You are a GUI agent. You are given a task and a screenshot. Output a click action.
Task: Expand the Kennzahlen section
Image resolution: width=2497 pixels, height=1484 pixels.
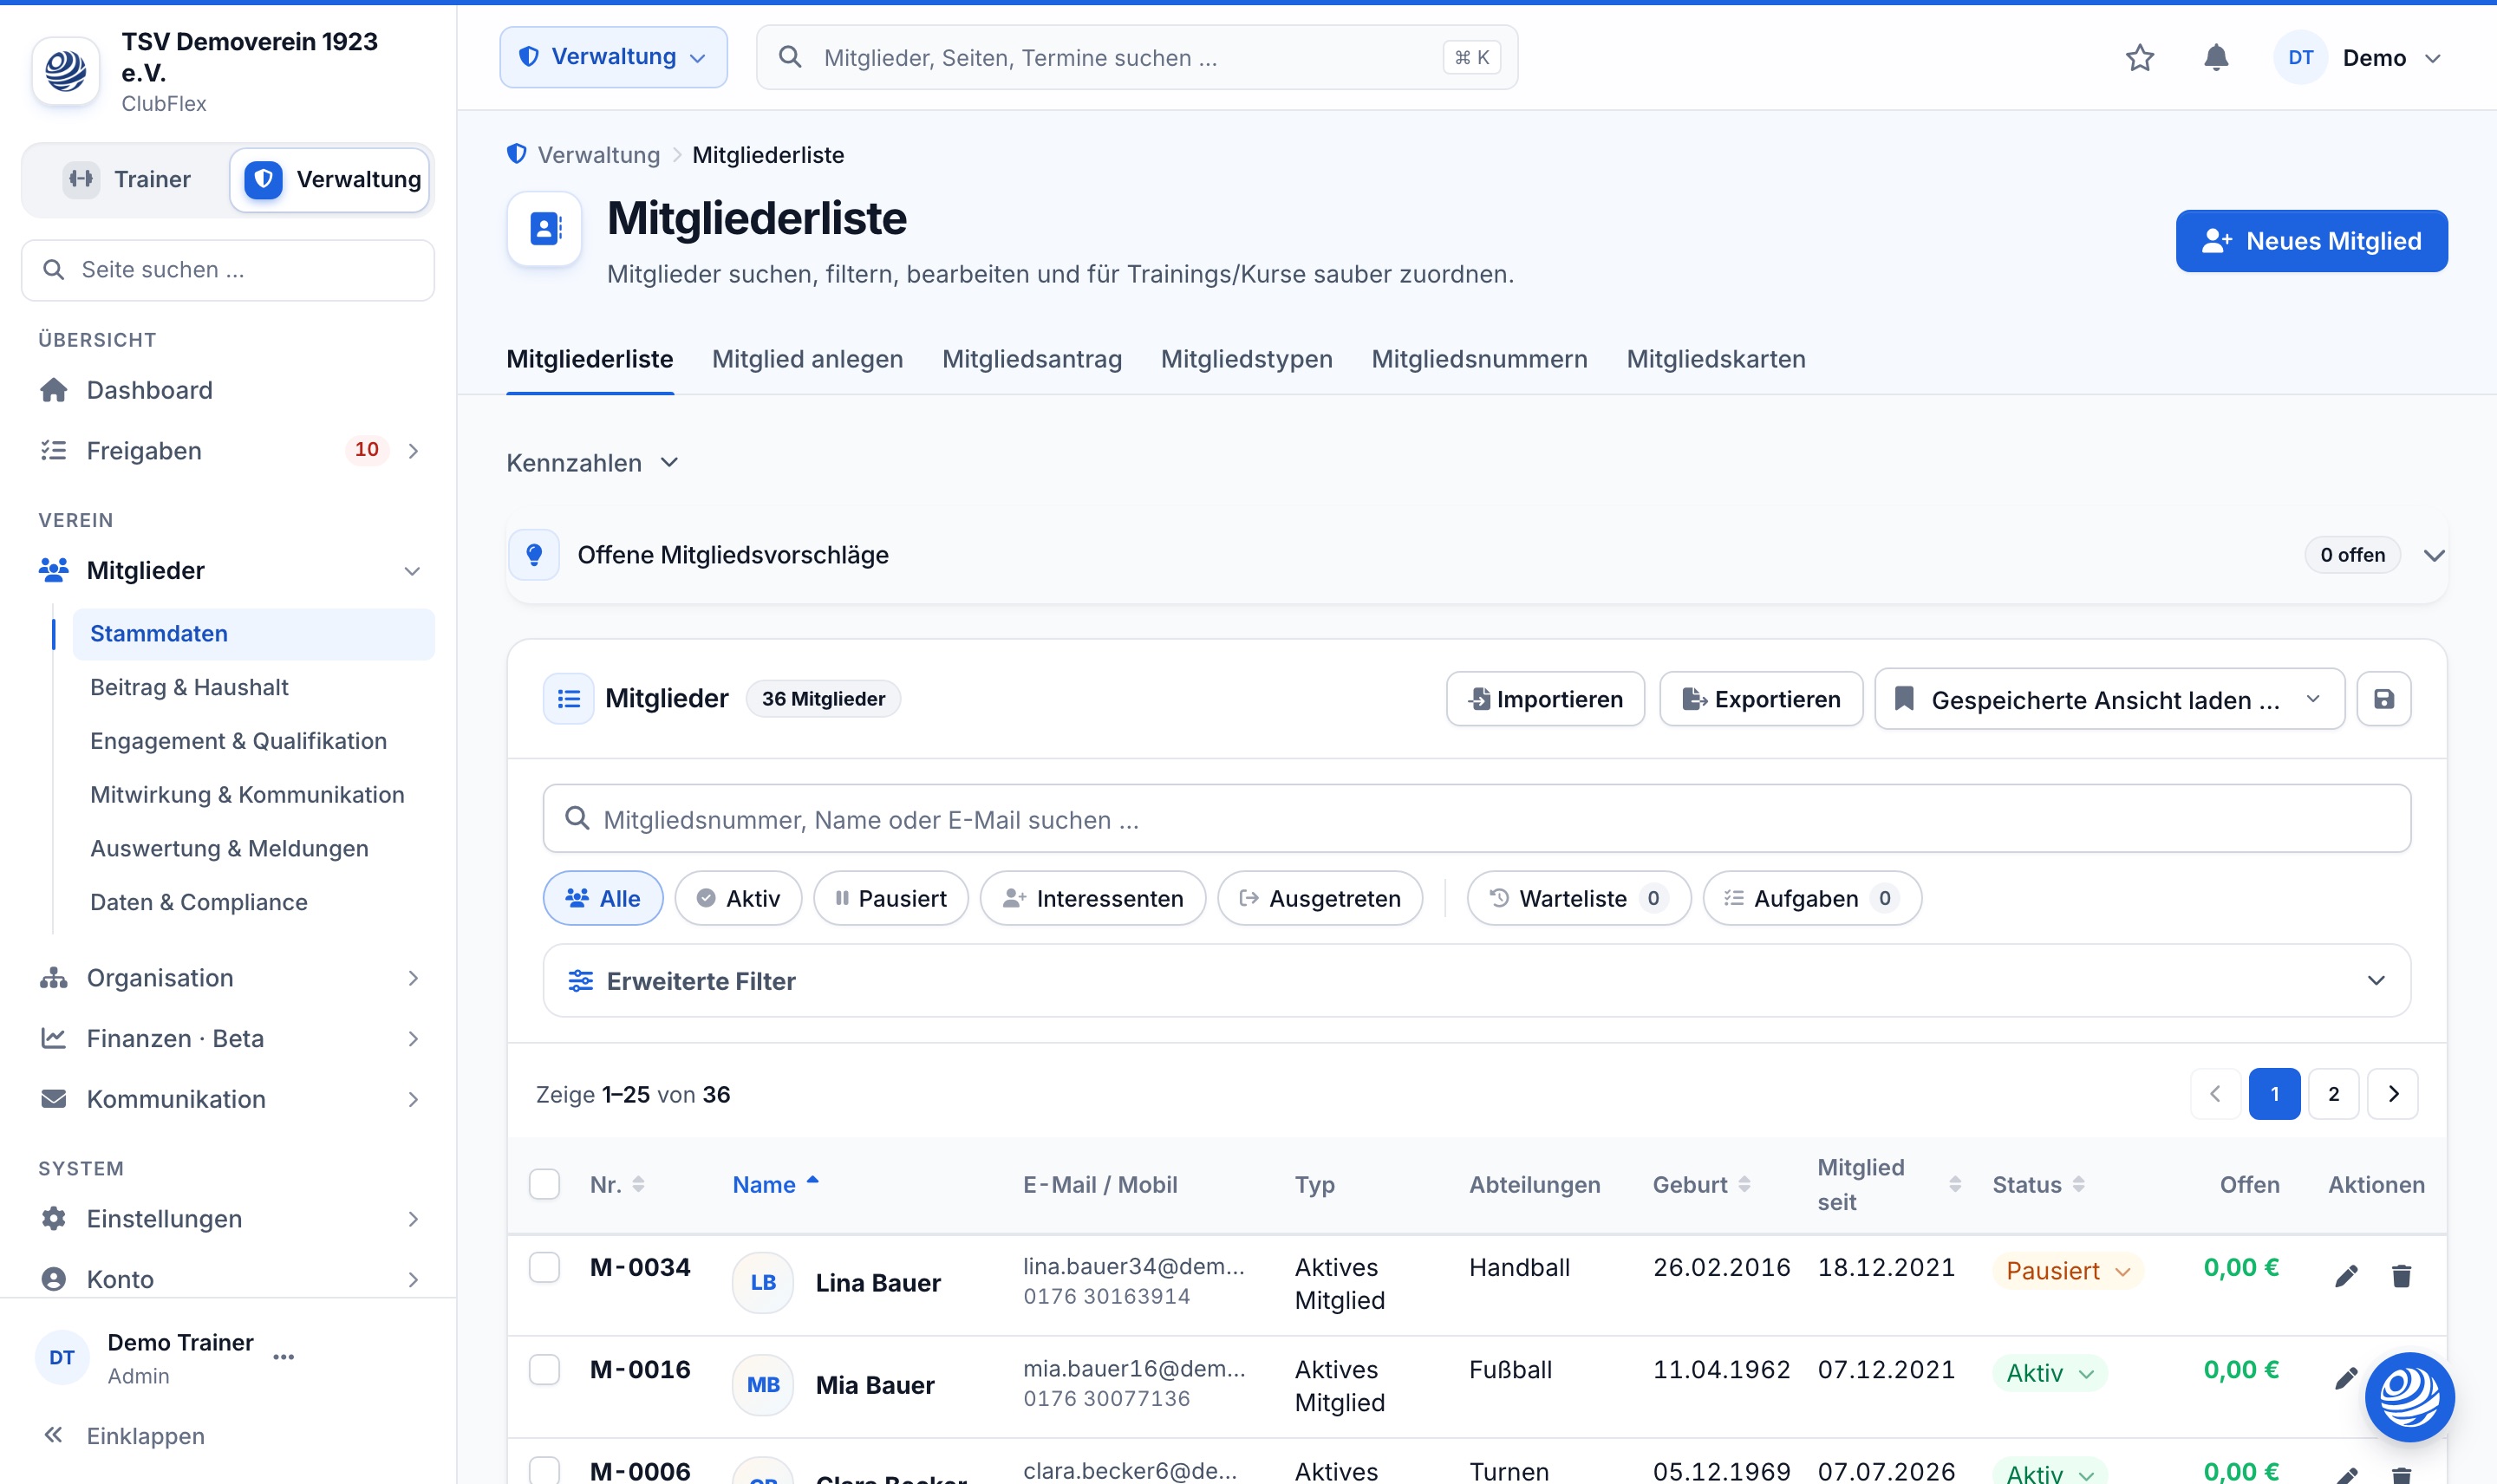593,463
